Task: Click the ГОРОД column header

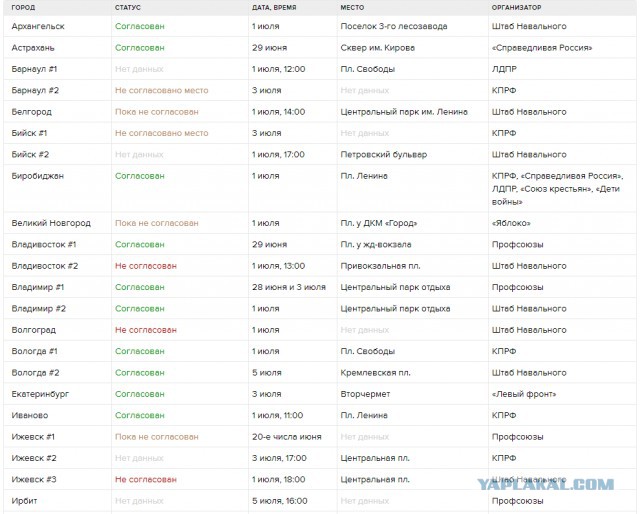Action: pyautogui.click(x=23, y=7)
